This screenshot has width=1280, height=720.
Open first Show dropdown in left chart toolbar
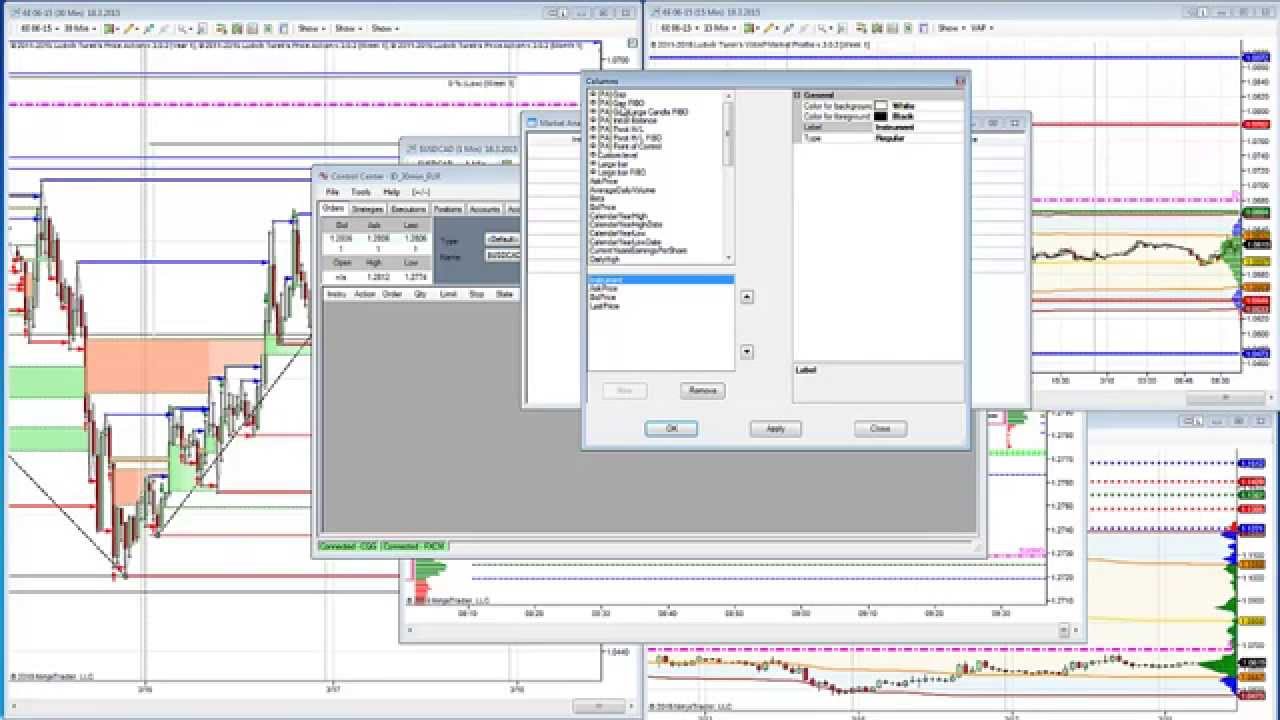tap(312, 28)
